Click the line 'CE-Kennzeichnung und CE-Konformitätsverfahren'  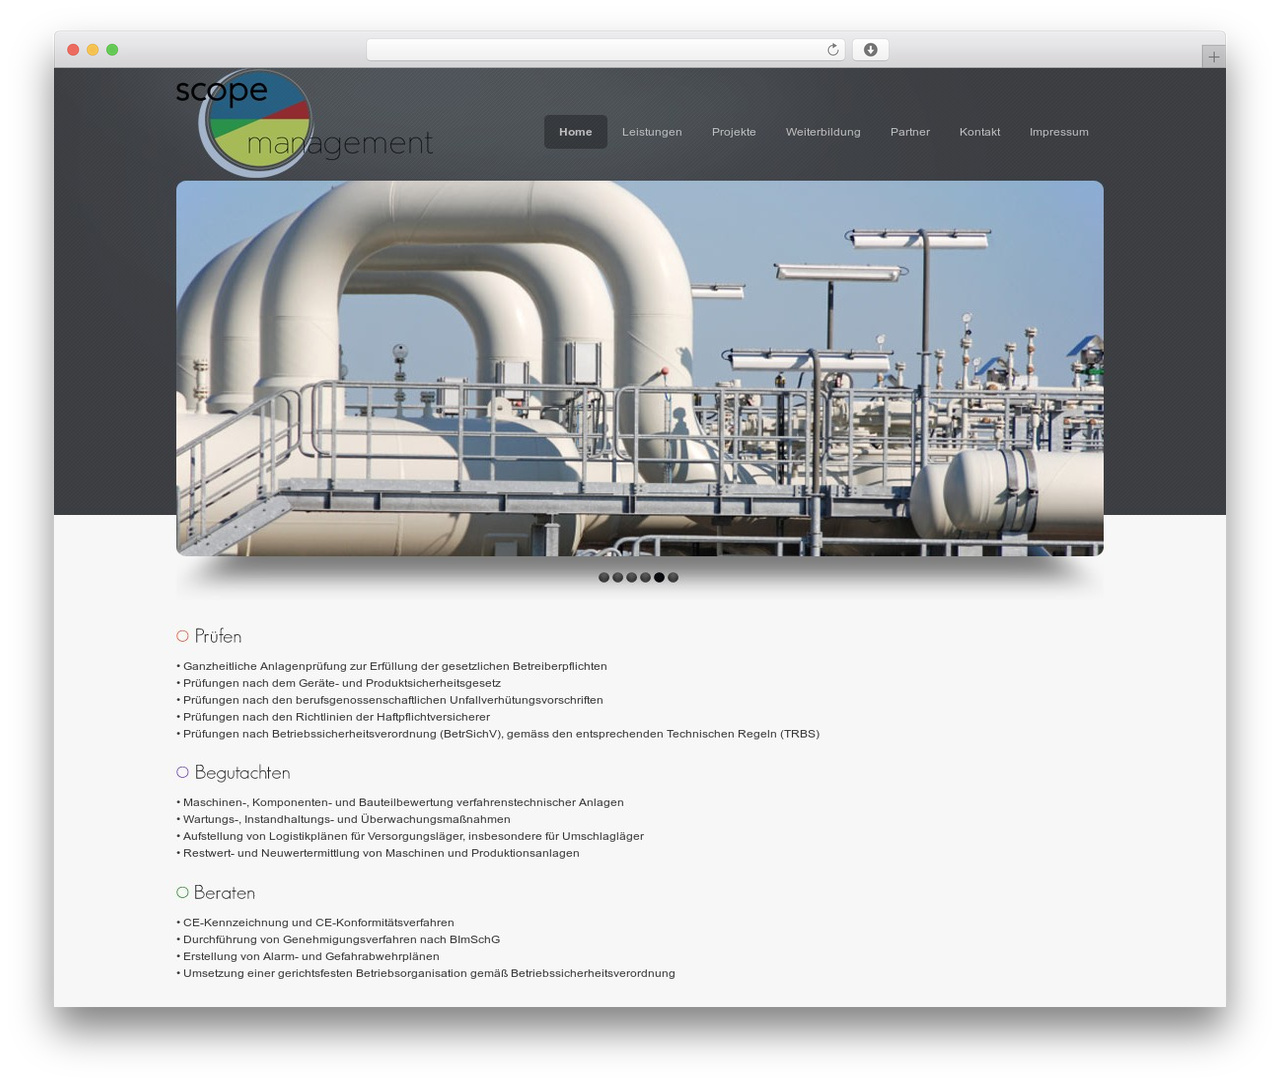coord(315,923)
